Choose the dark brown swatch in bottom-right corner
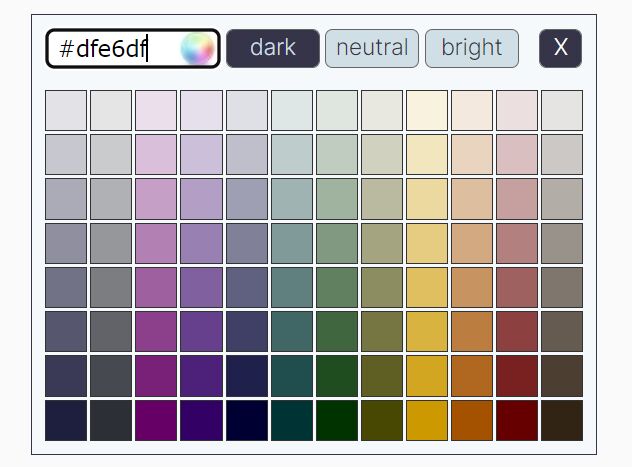This screenshot has height=467, width=632. coord(562,420)
